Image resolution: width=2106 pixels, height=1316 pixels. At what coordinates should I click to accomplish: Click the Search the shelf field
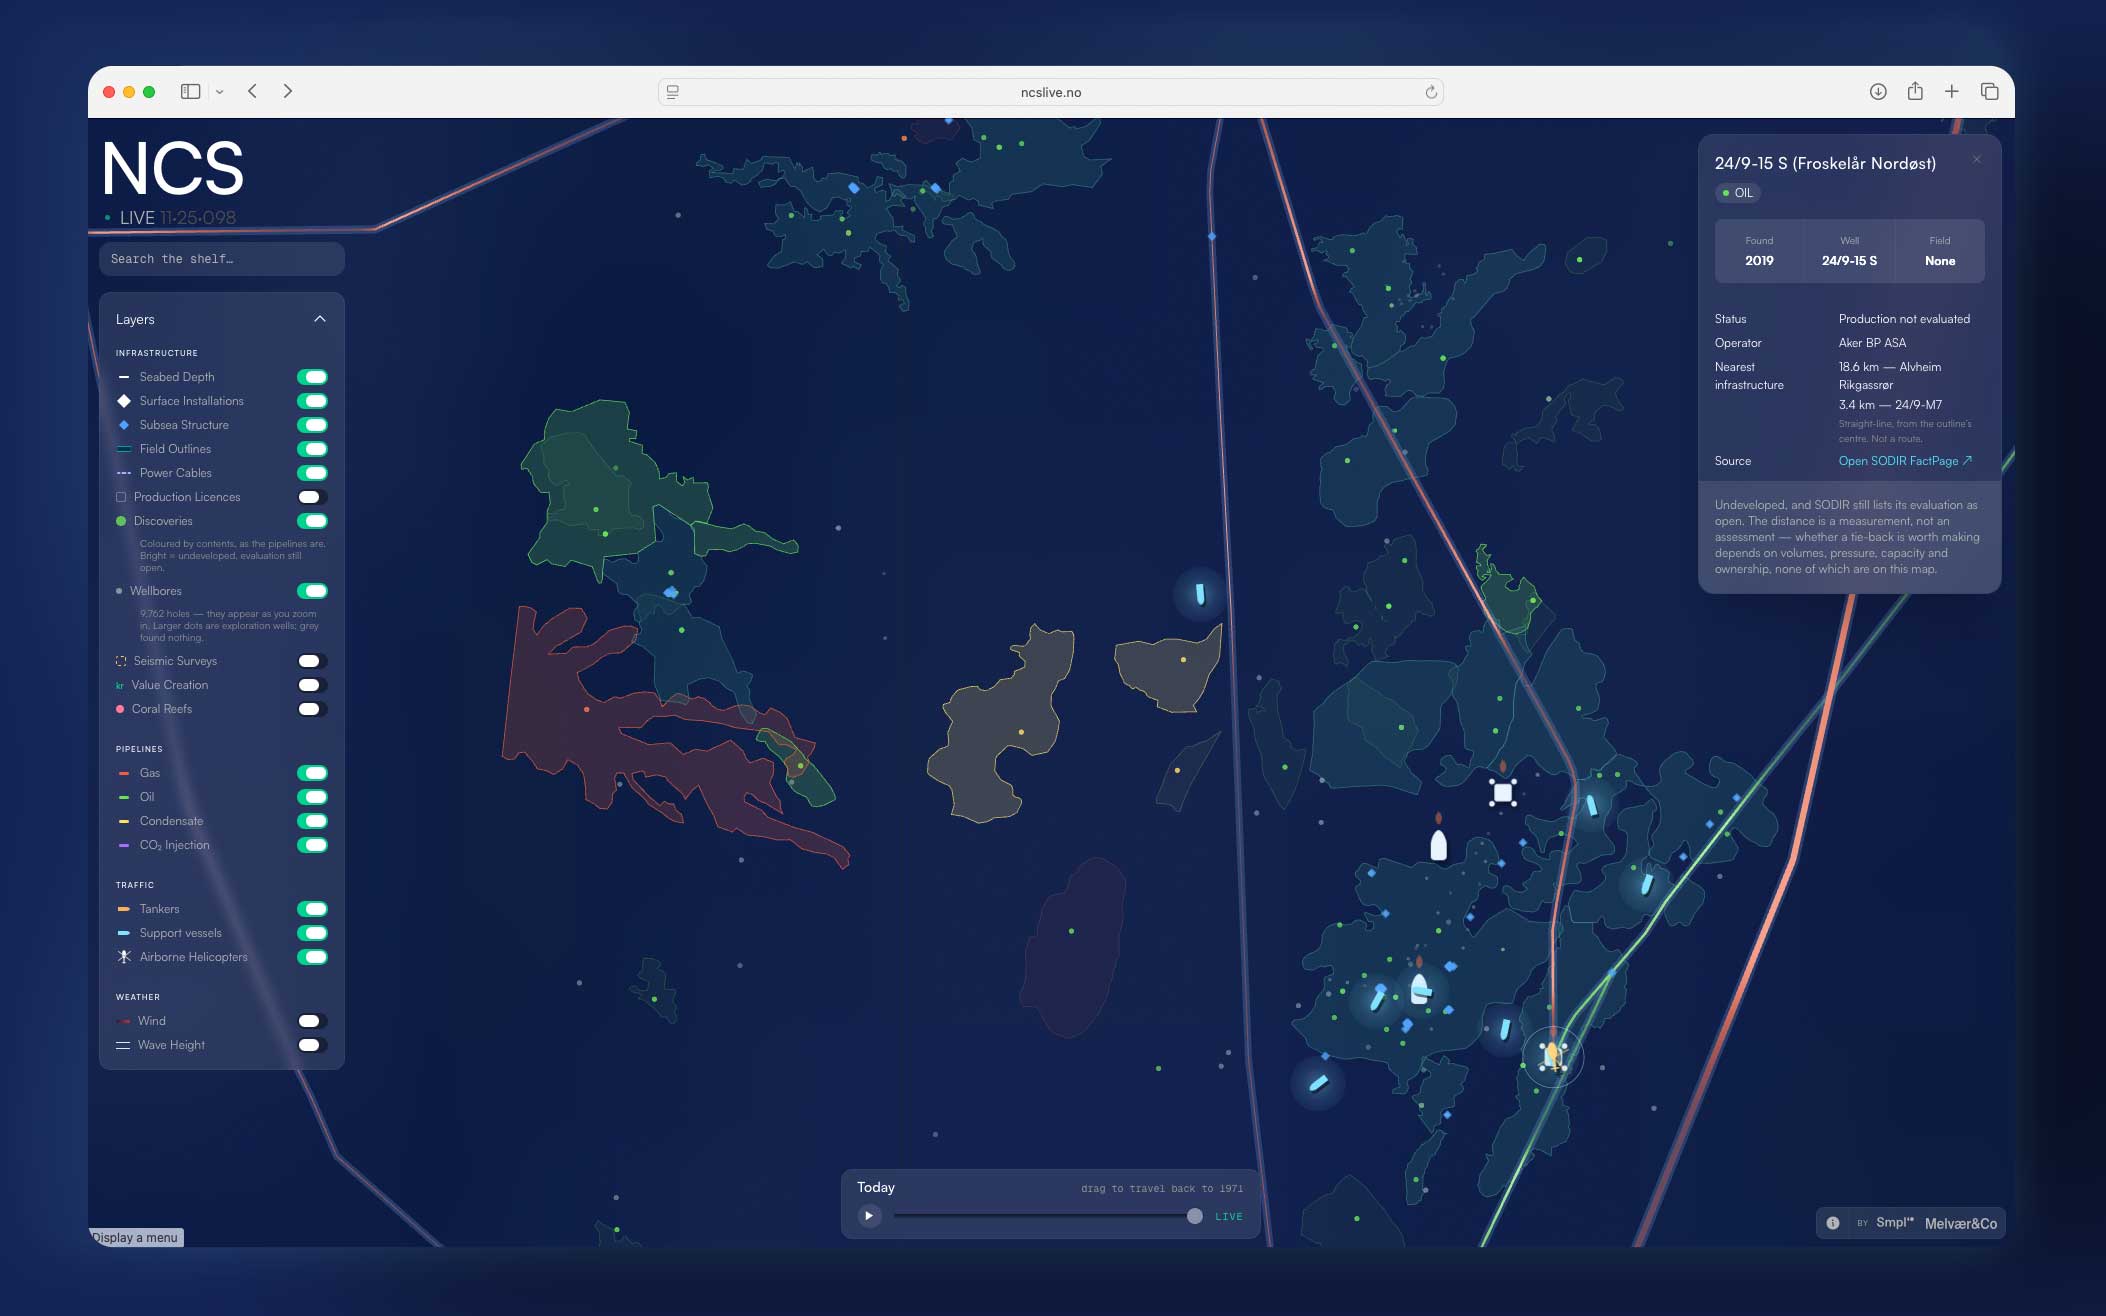click(222, 259)
